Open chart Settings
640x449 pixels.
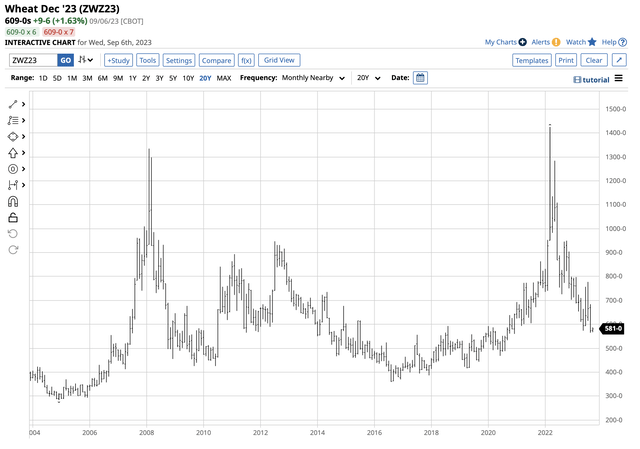click(x=179, y=60)
